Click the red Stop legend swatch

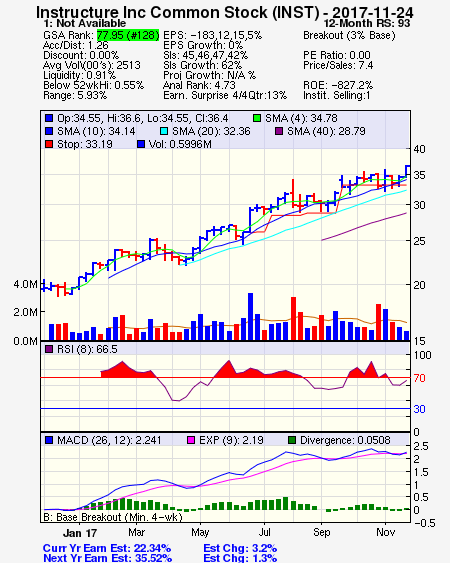[49, 144]
